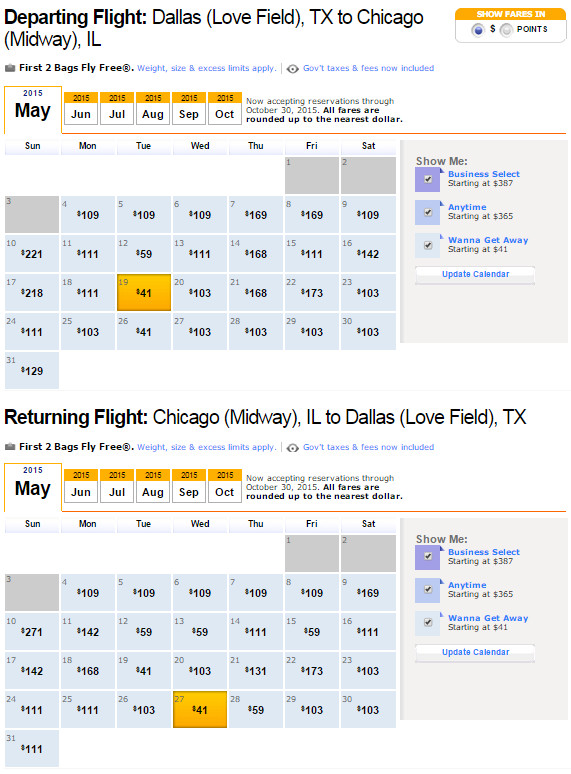Uncheck departing Business Select checkbox
The image size is (571, 774).
tap(428, 179)
